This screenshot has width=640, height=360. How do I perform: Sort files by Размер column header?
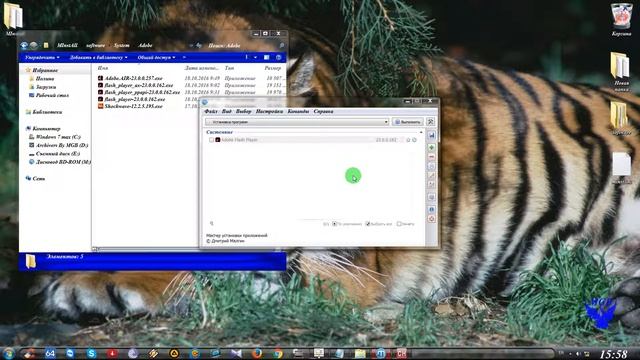(x=273, y=68)
